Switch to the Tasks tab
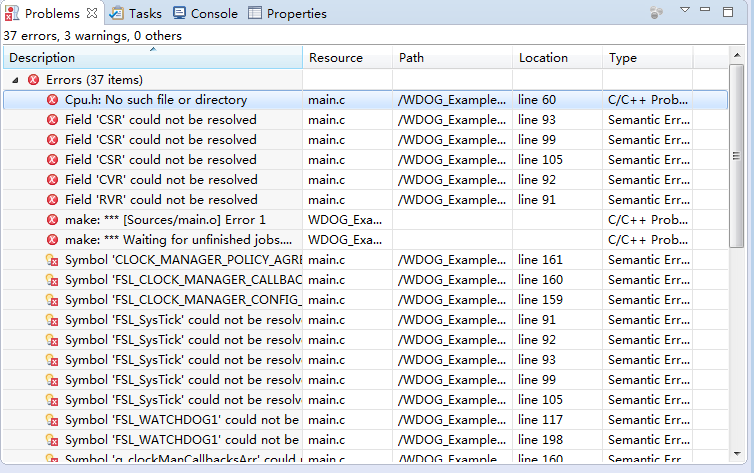754x473 pixels. click(135, 13)
